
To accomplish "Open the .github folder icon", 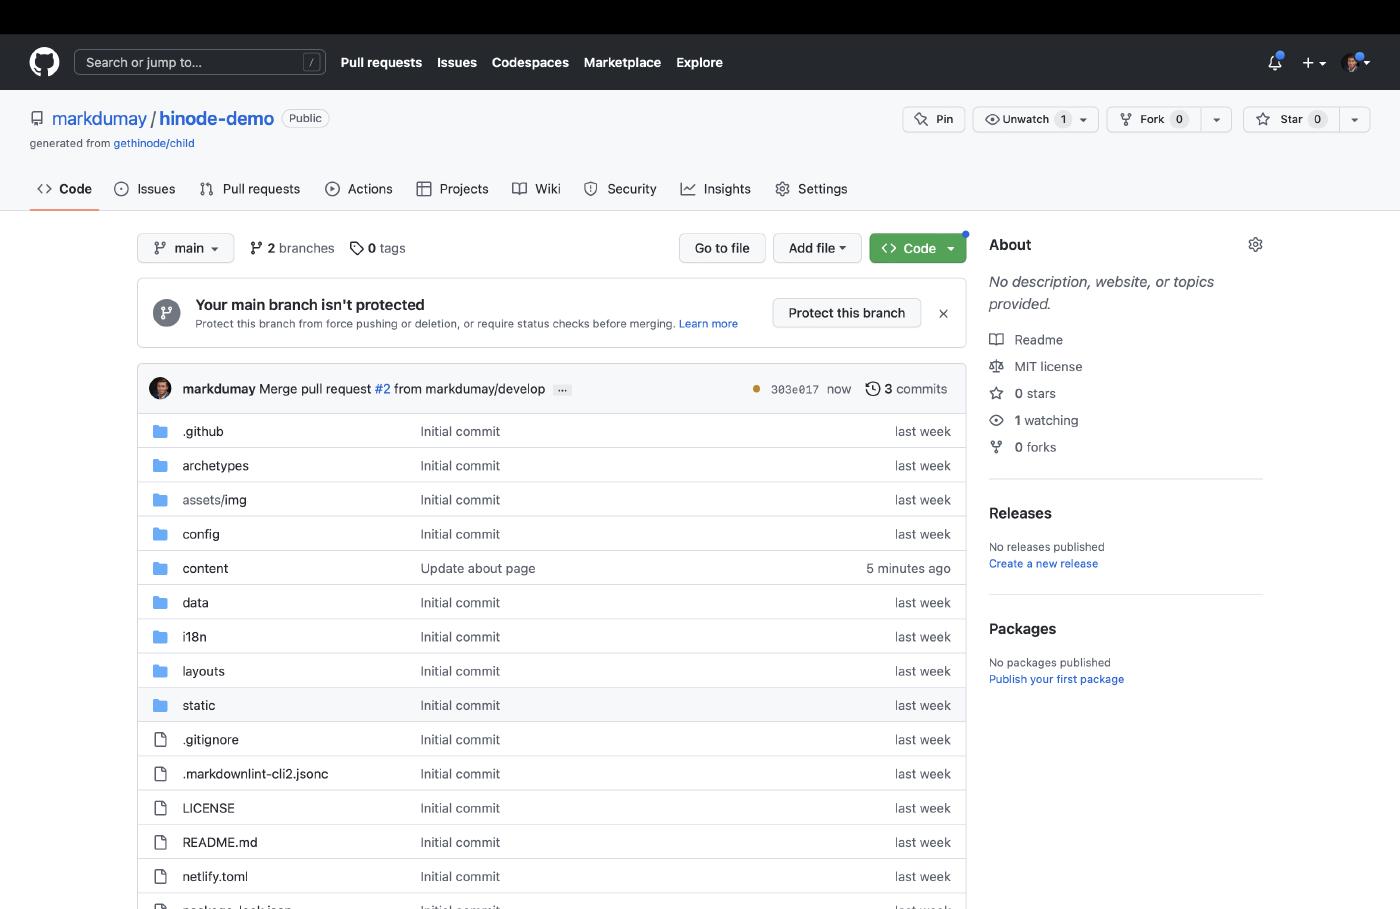I will [x=160, y=431].
